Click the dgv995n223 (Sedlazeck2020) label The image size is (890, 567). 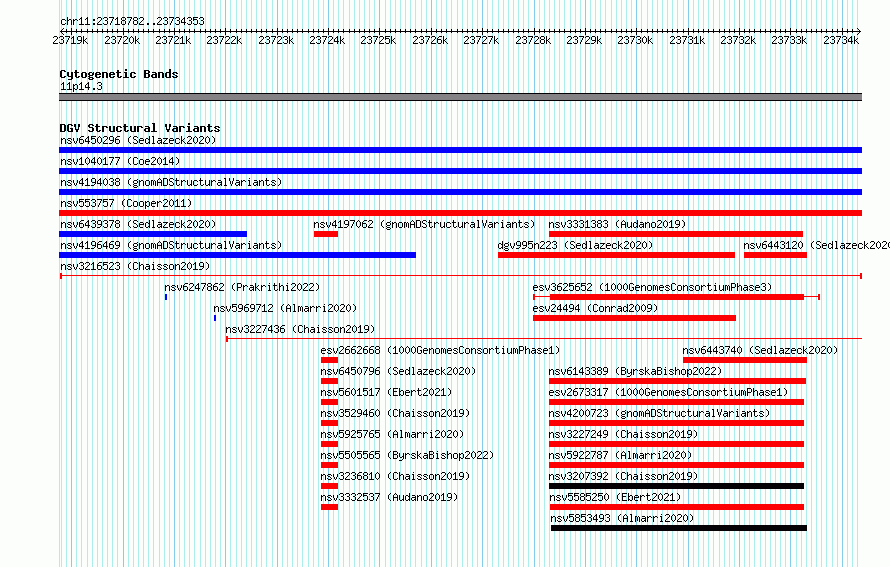click(575, 245)
